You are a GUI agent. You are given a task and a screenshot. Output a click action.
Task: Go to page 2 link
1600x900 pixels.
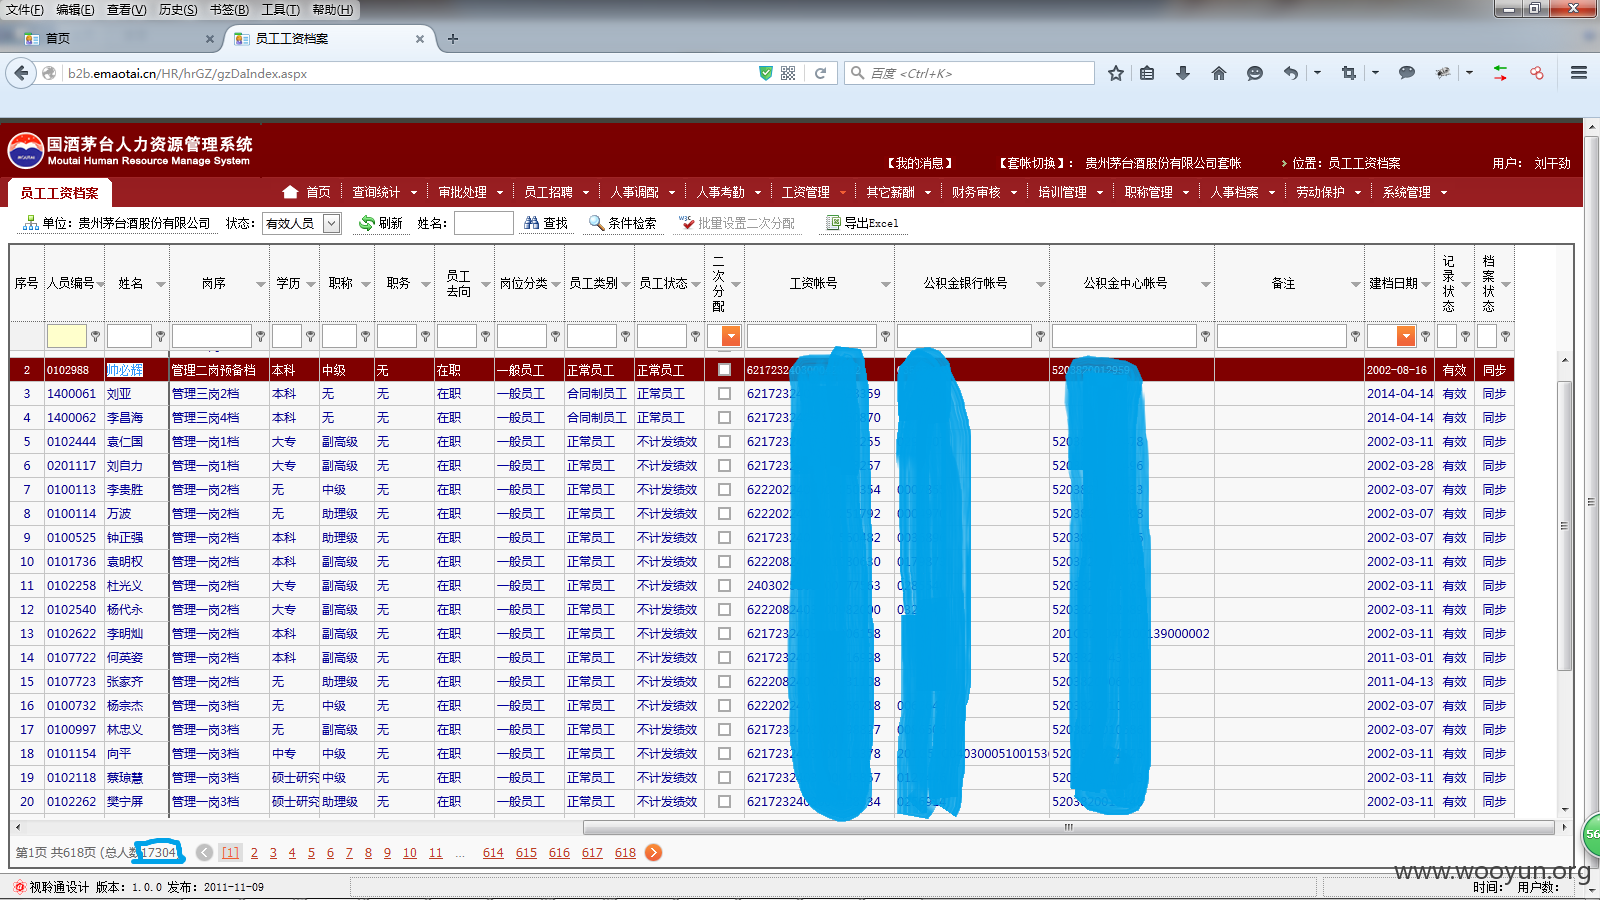[x=254, y=853]
